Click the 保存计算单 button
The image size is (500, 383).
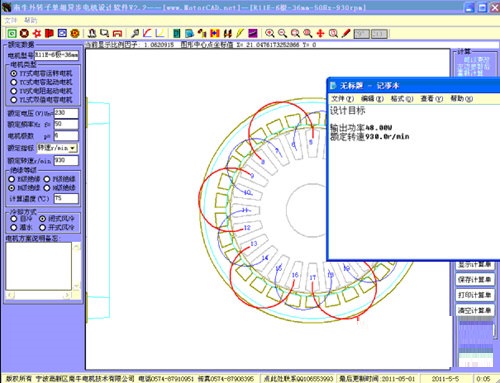click(474, 279)
